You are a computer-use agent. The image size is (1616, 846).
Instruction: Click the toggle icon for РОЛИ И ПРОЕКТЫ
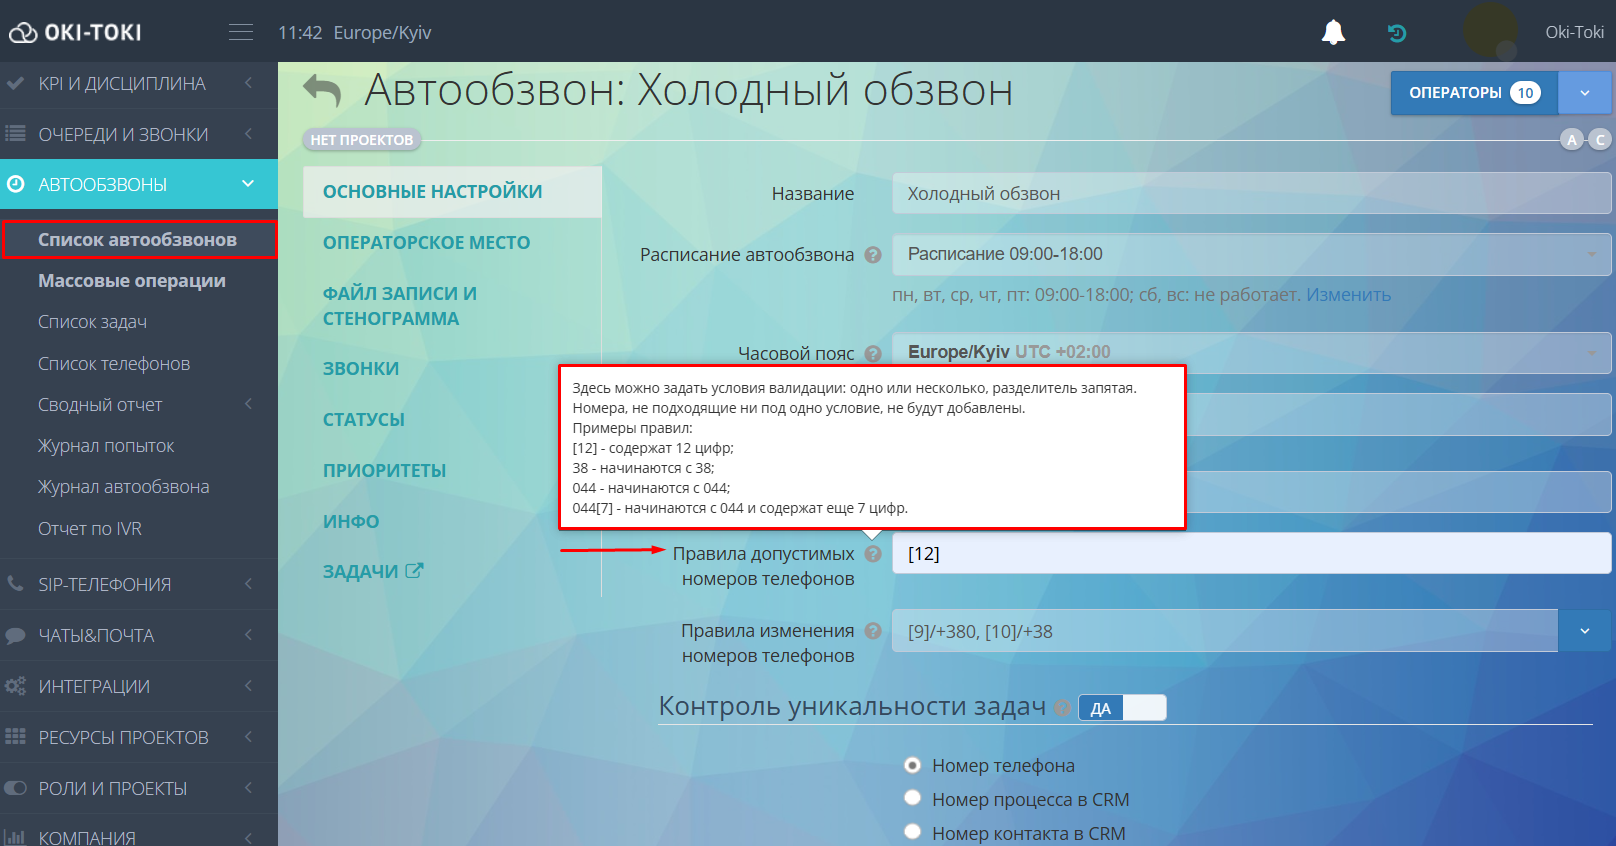[15, 788]
